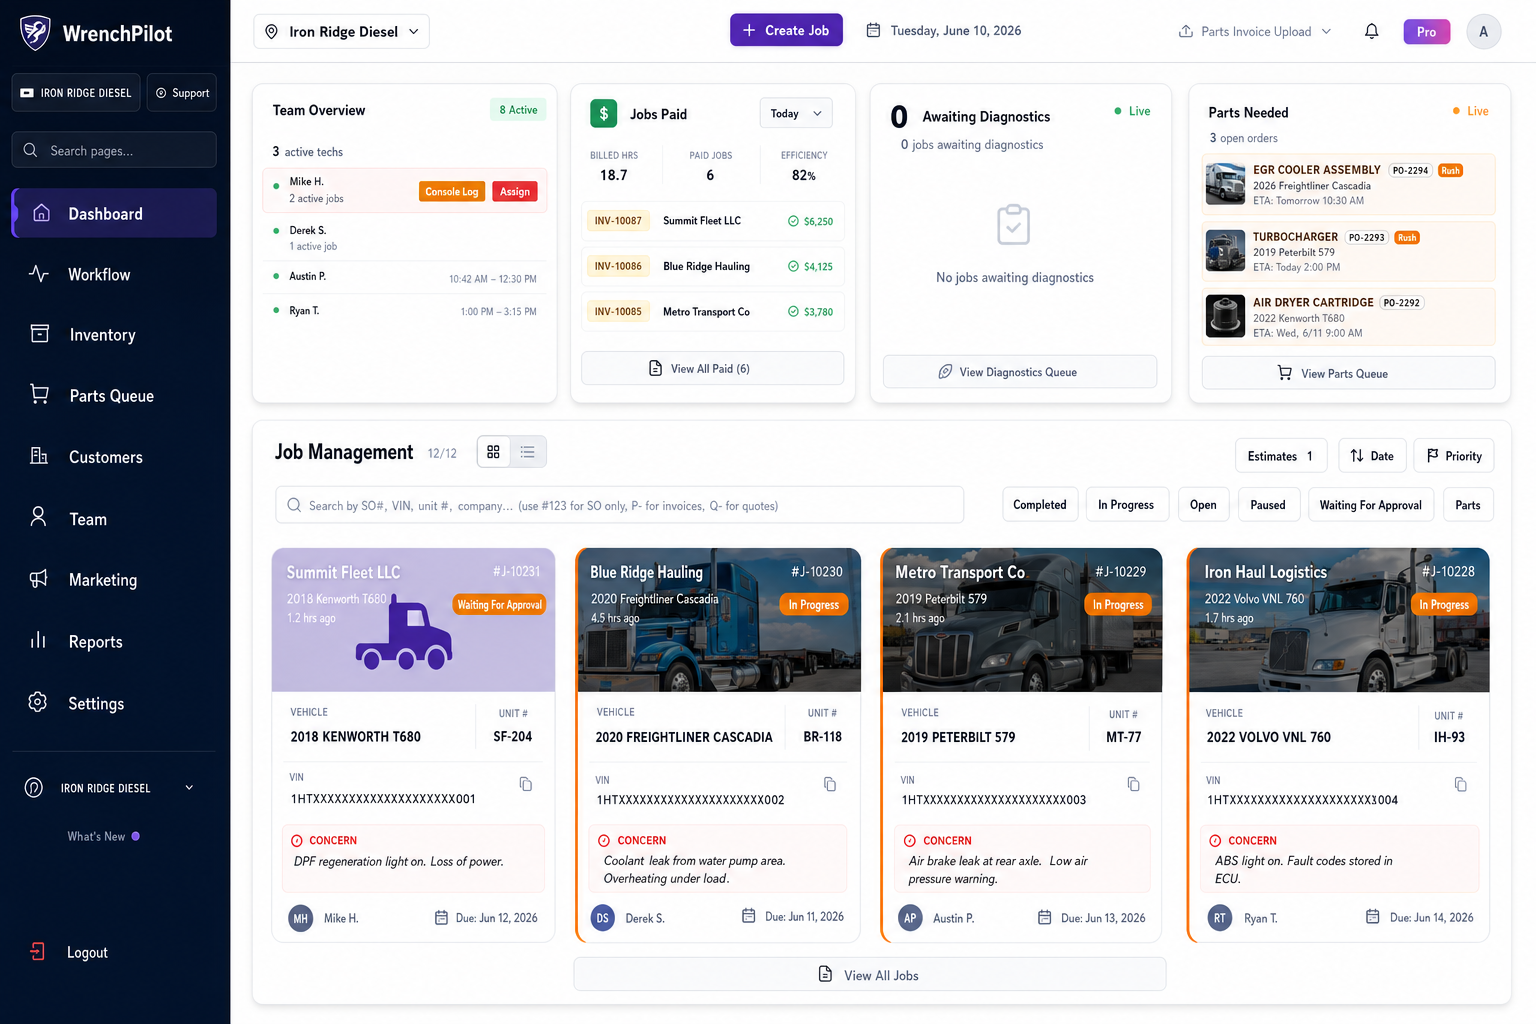Click the Pro plan badge
This screenshot has width=1536, height=1024.
[1426, 32]
